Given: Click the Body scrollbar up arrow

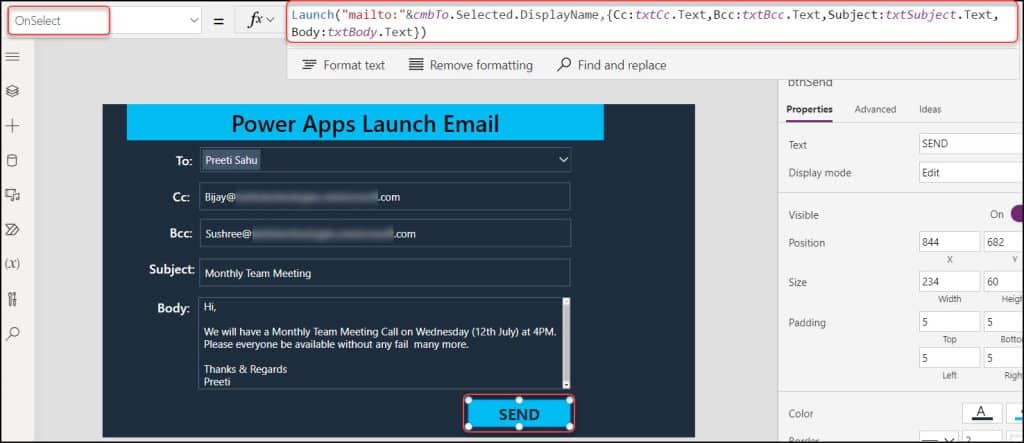Looking at the screenshot, I should point(566,302).
